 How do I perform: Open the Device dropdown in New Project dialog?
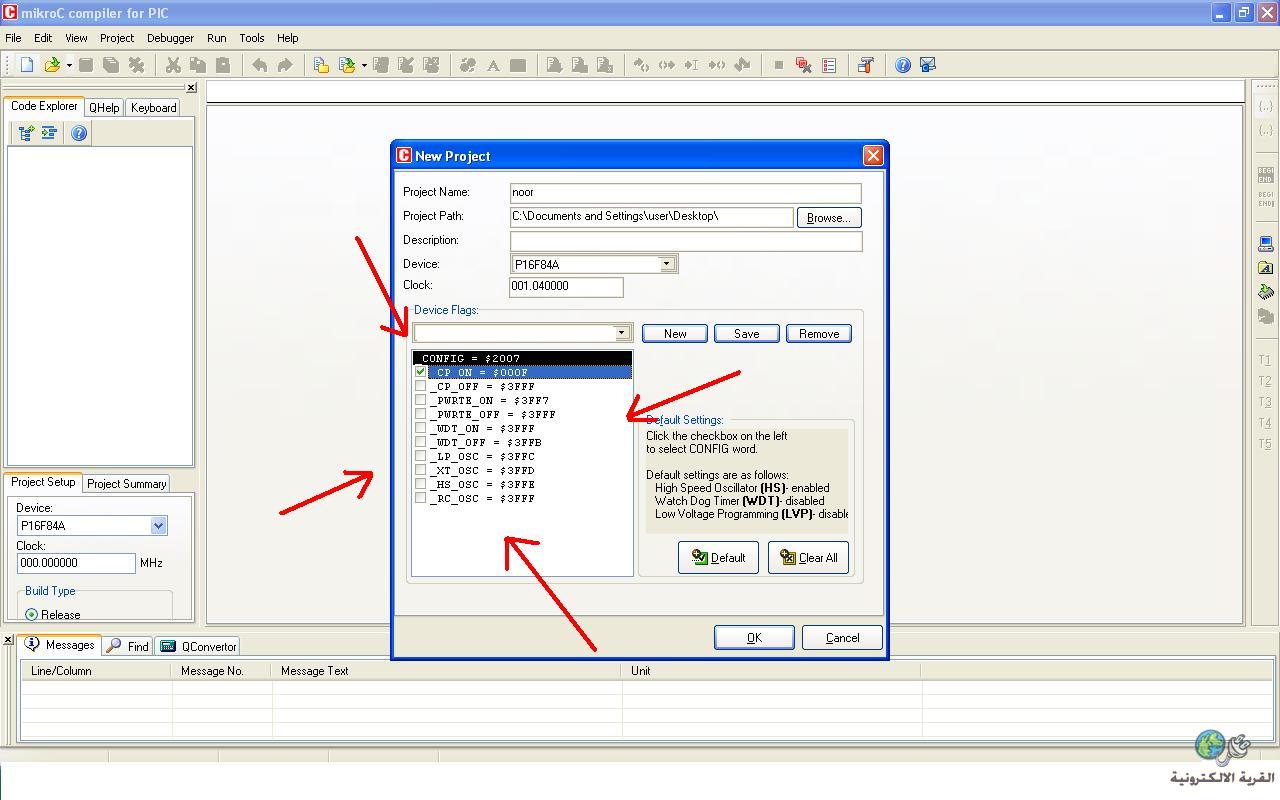click(667, 264)
